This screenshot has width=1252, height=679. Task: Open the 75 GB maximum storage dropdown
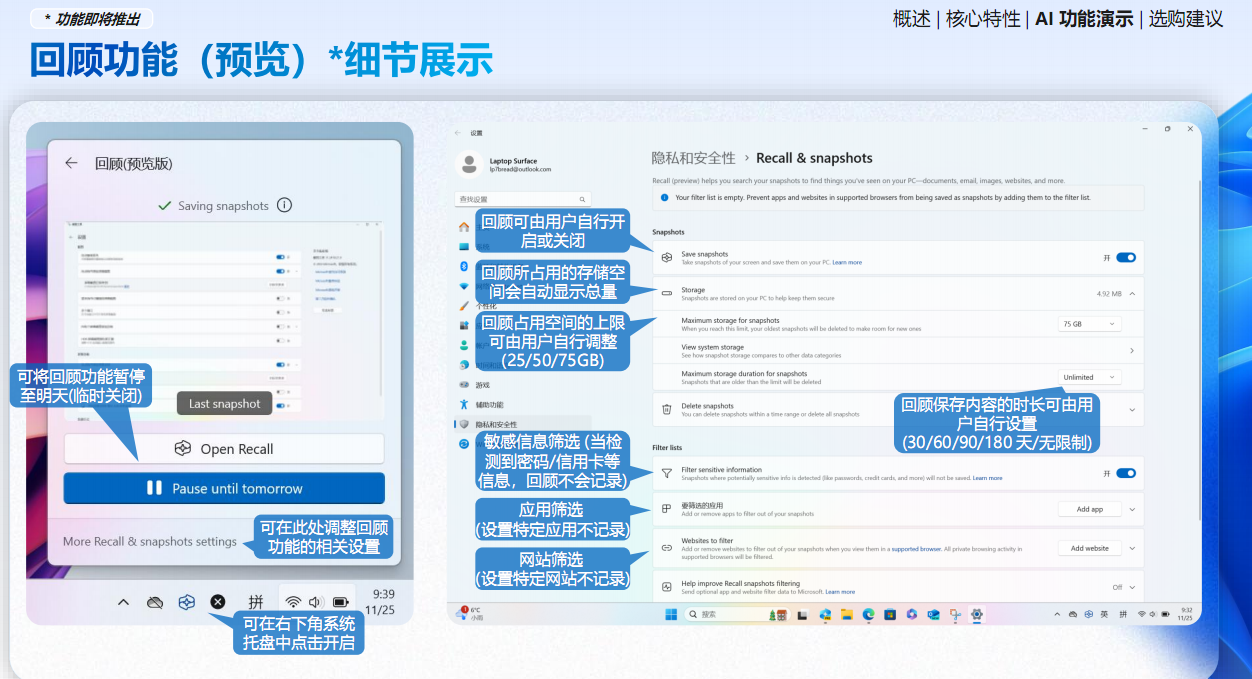click(x=1089, y=324)
